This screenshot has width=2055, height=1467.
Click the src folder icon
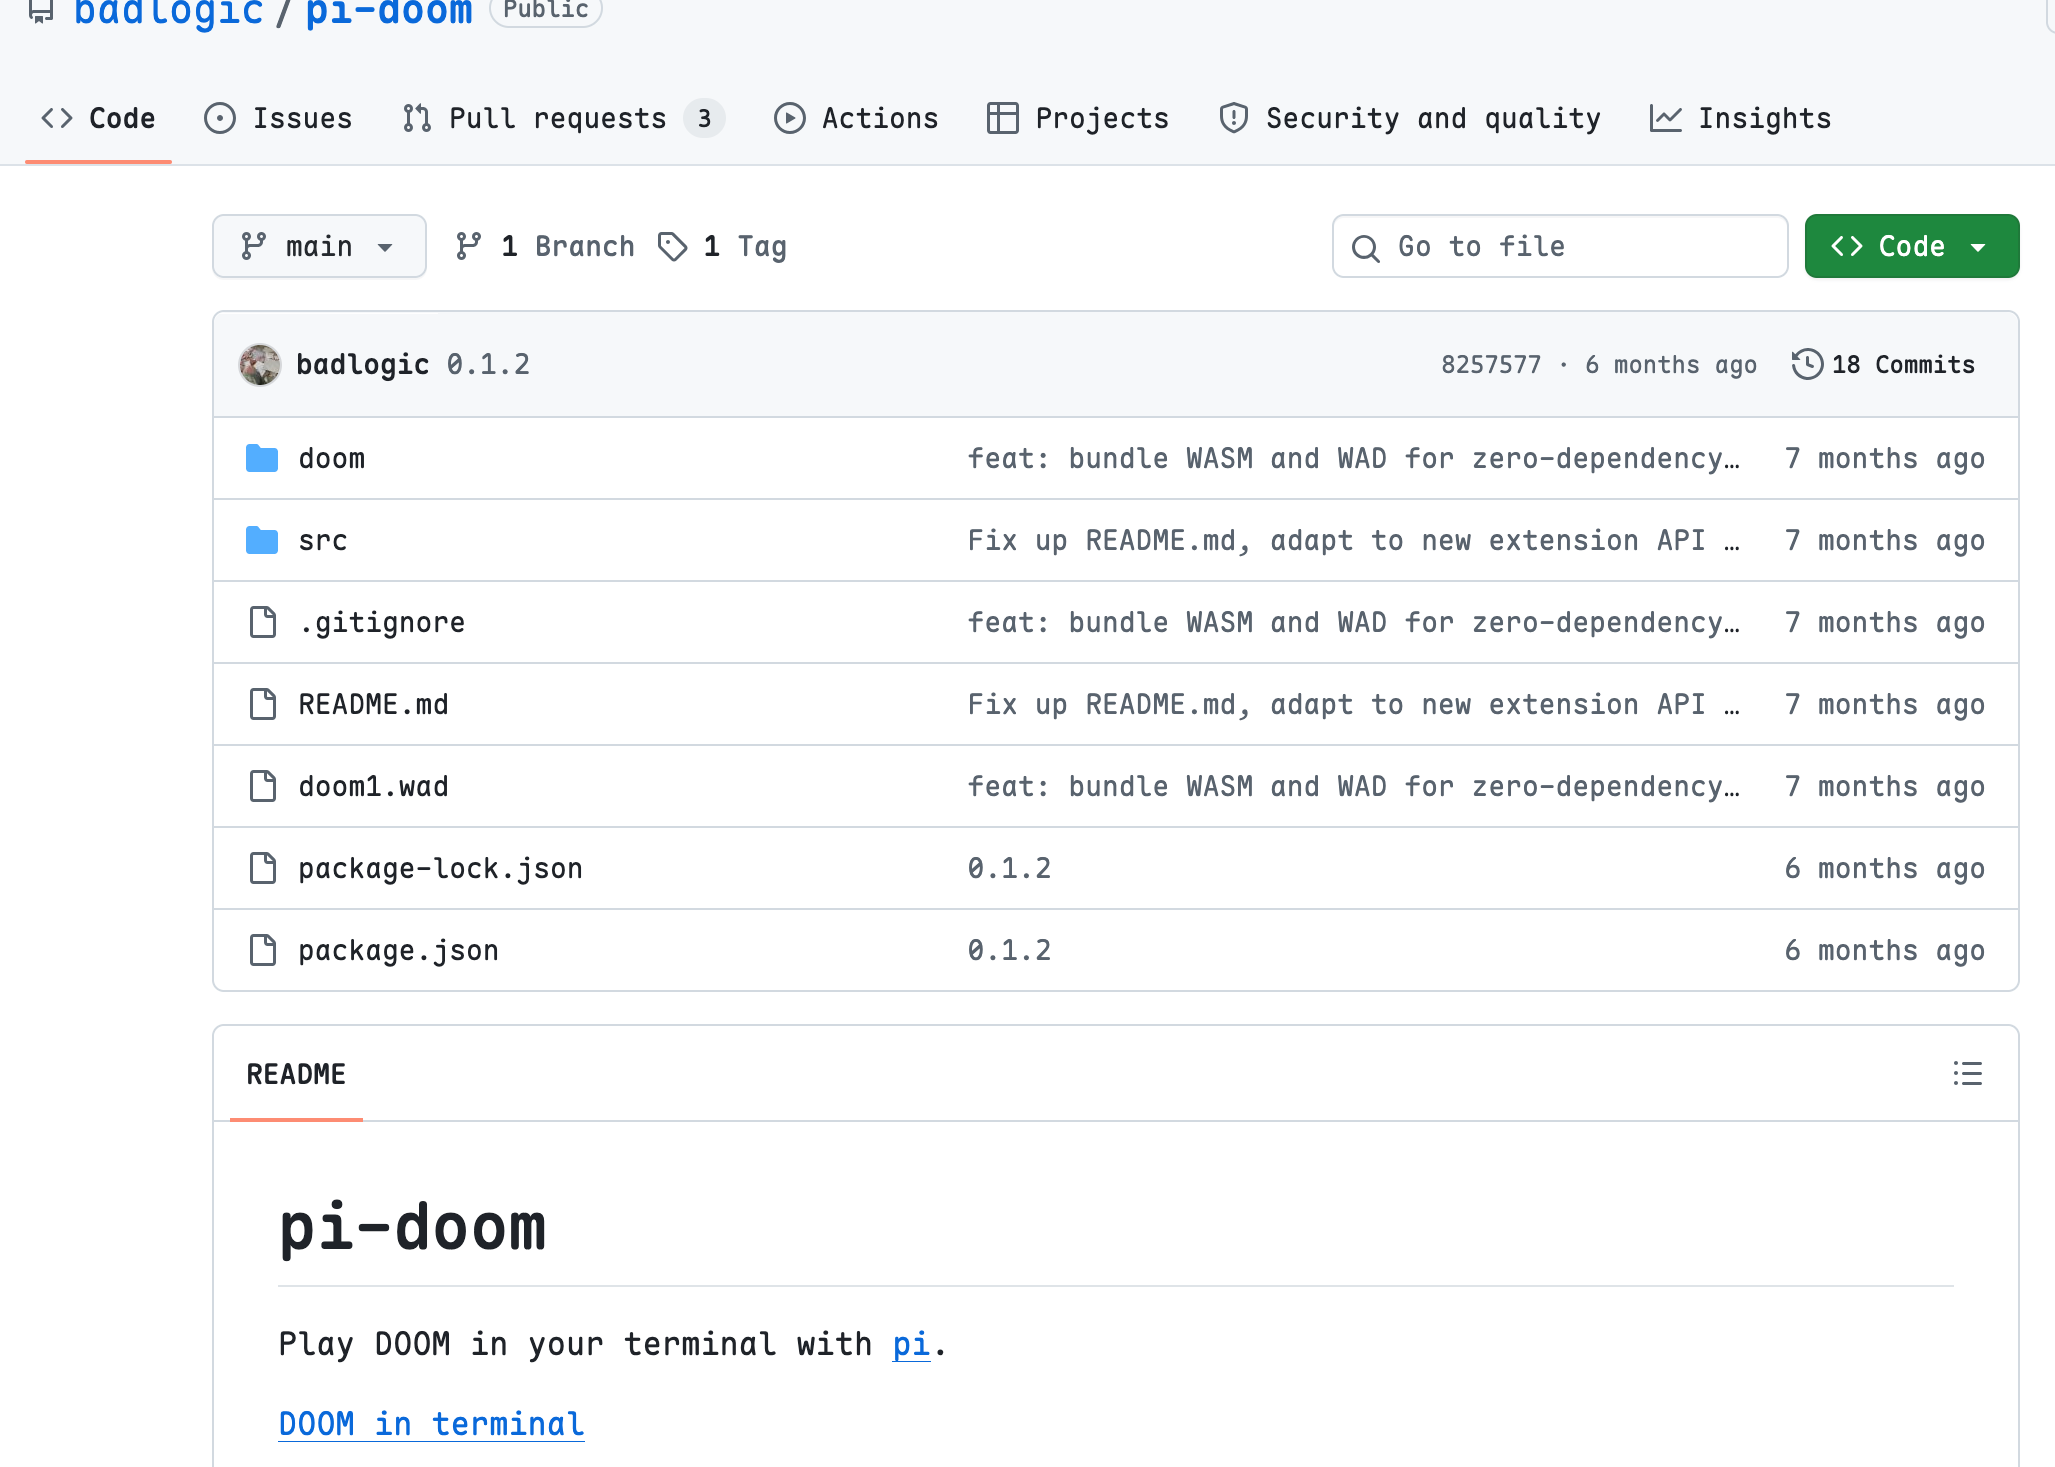262,540
